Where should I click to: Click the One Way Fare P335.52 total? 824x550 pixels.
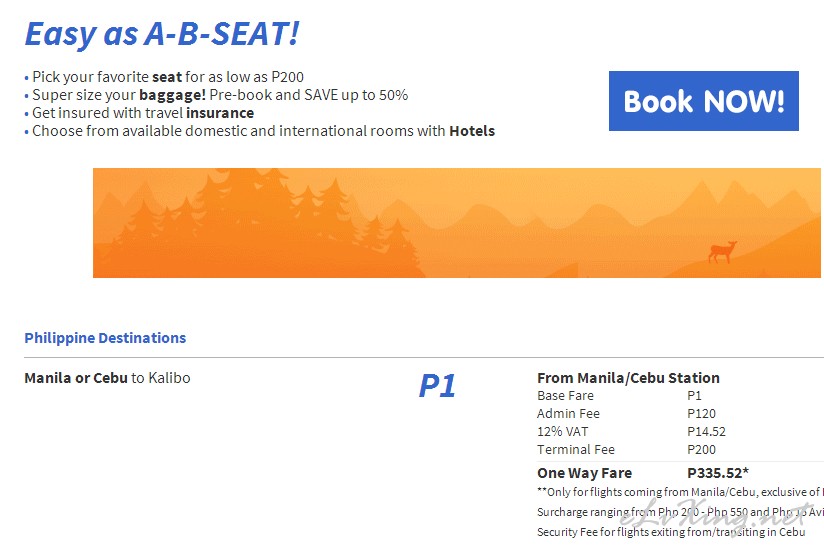[718, 473]
